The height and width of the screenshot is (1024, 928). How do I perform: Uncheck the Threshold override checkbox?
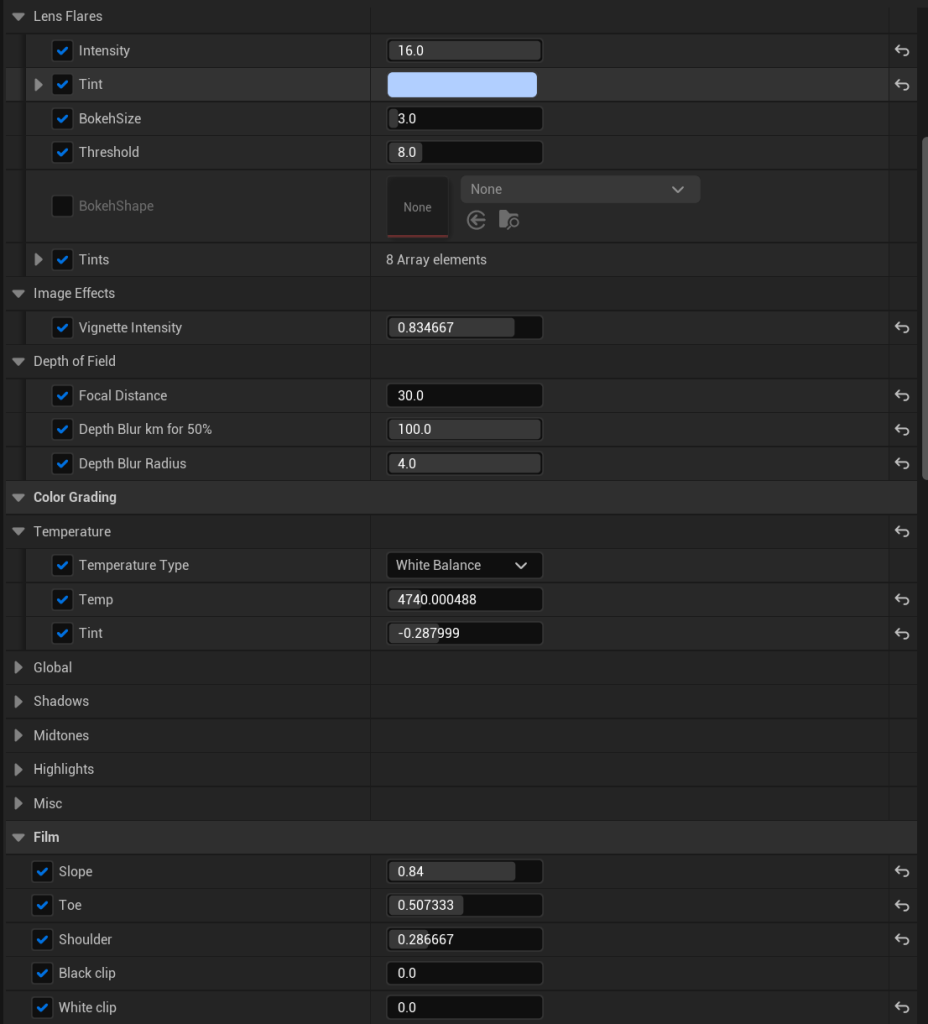[62, 153]
